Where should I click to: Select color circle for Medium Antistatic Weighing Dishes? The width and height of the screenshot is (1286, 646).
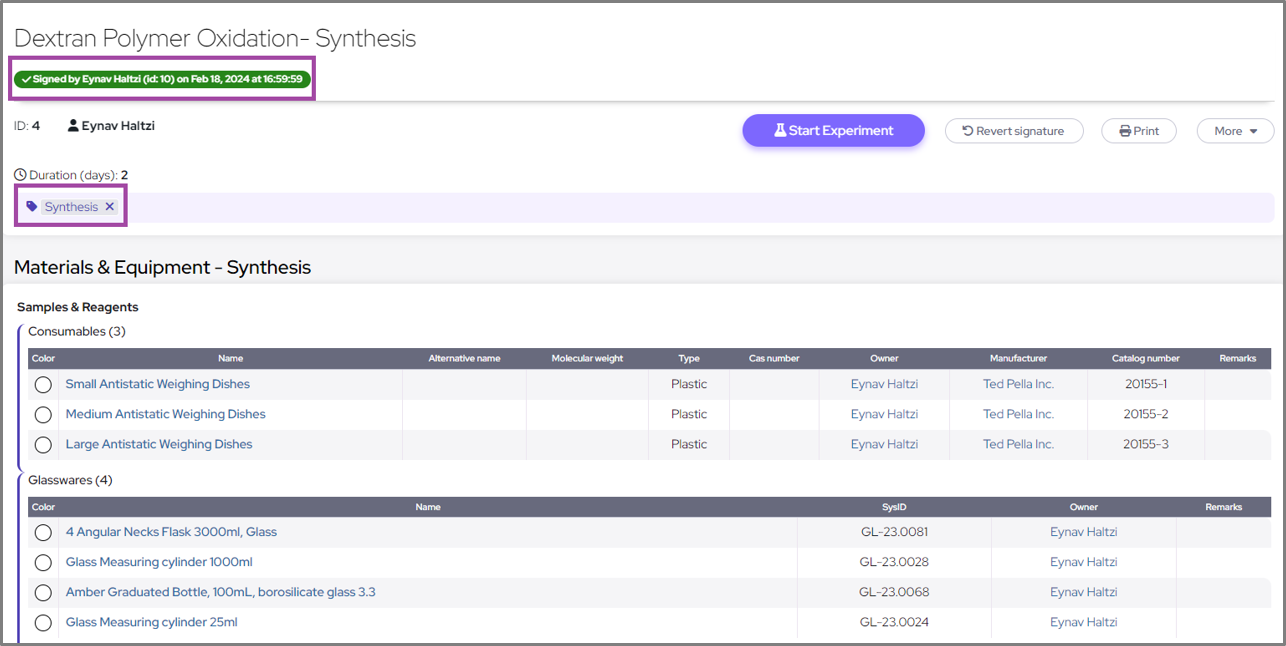pyautogui.click(x=43, y=415)
